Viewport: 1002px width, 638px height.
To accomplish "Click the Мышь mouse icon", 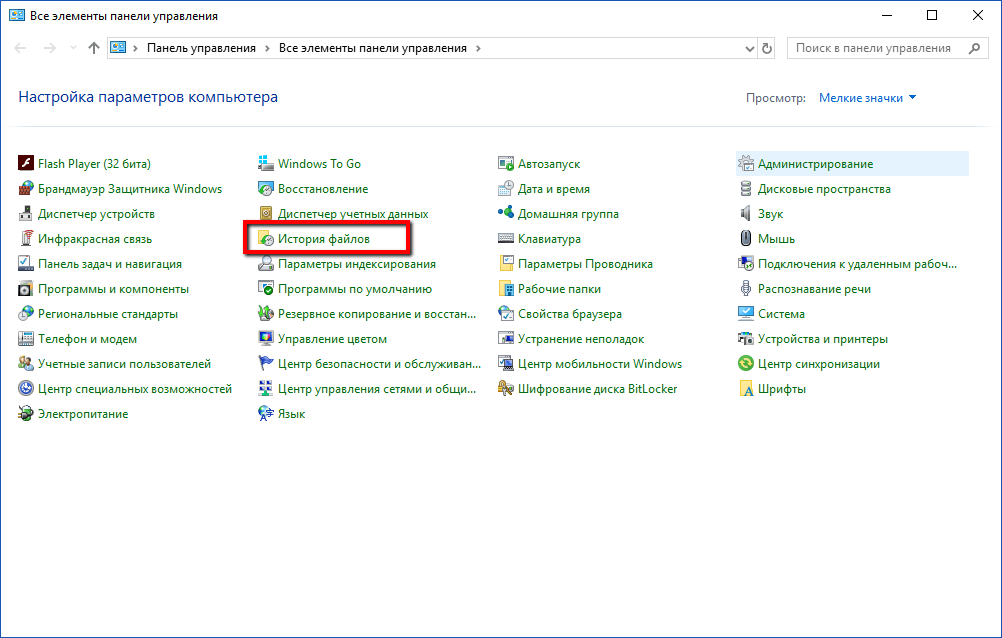I will (x=746, y=238).
